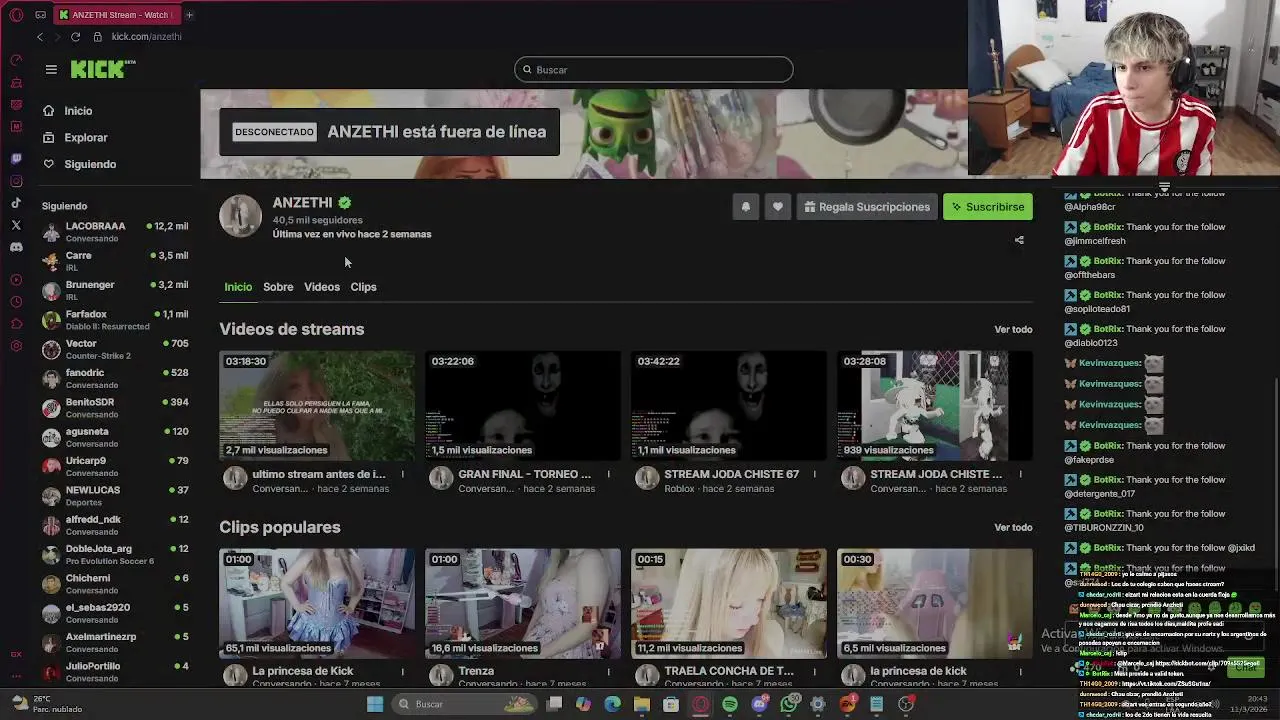Open the Windows Start menu
The image size is (1280, 720).
pyautogui.click(x=375, y=704)
